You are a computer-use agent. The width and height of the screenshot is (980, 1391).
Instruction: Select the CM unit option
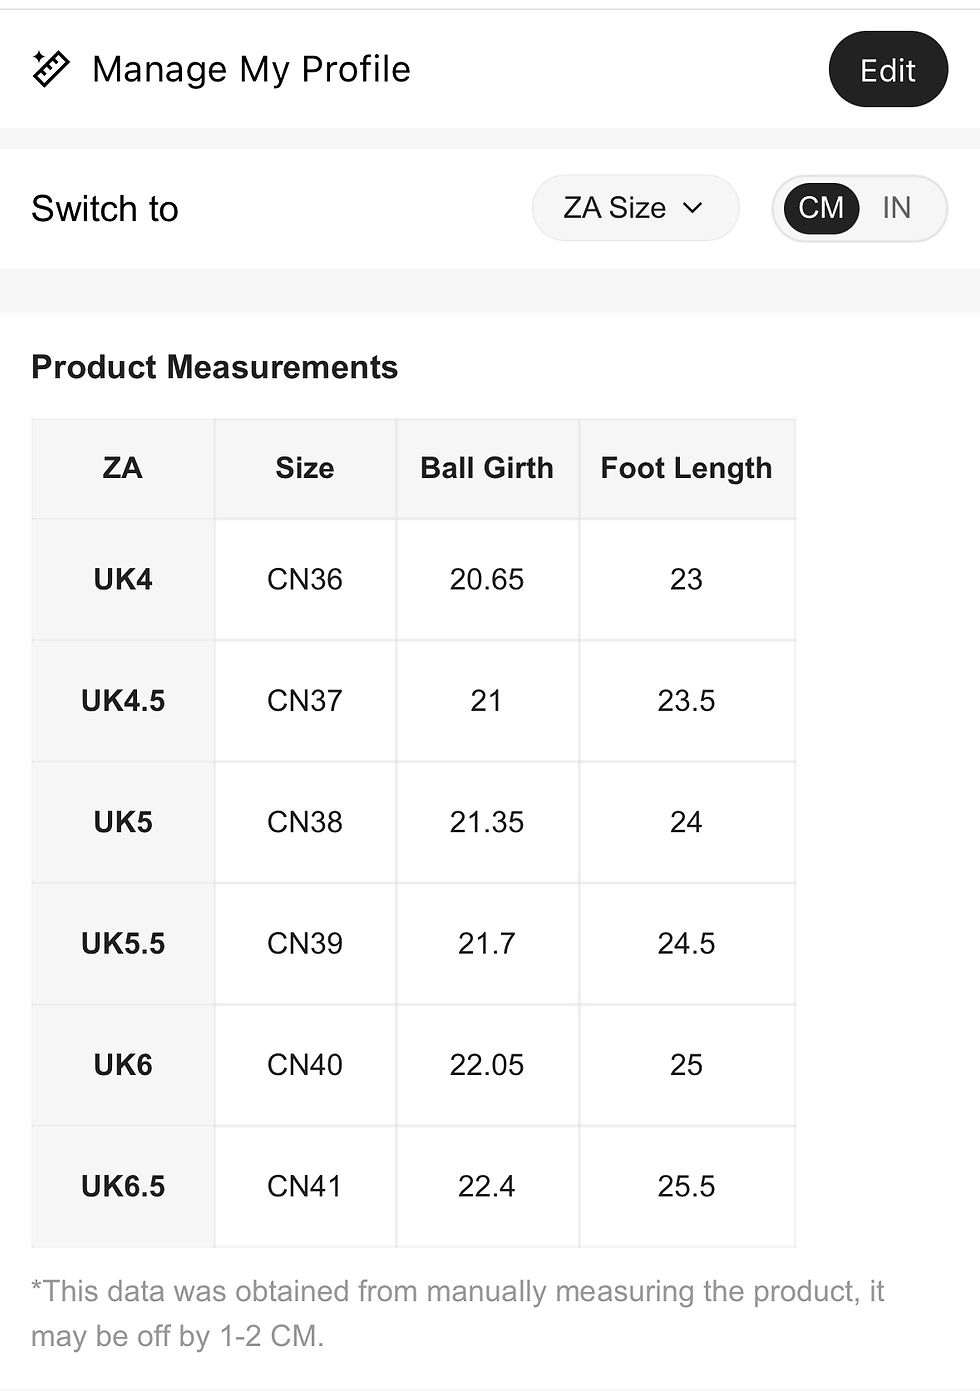tap(821, 208)
